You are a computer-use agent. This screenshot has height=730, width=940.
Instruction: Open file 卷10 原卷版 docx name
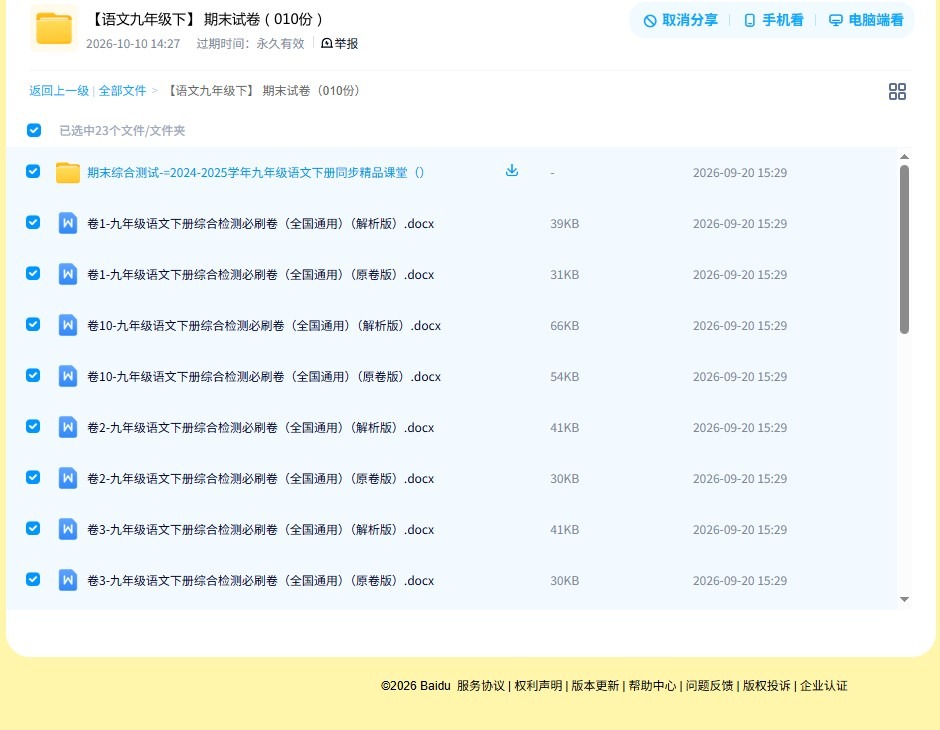tap(264, 376)
